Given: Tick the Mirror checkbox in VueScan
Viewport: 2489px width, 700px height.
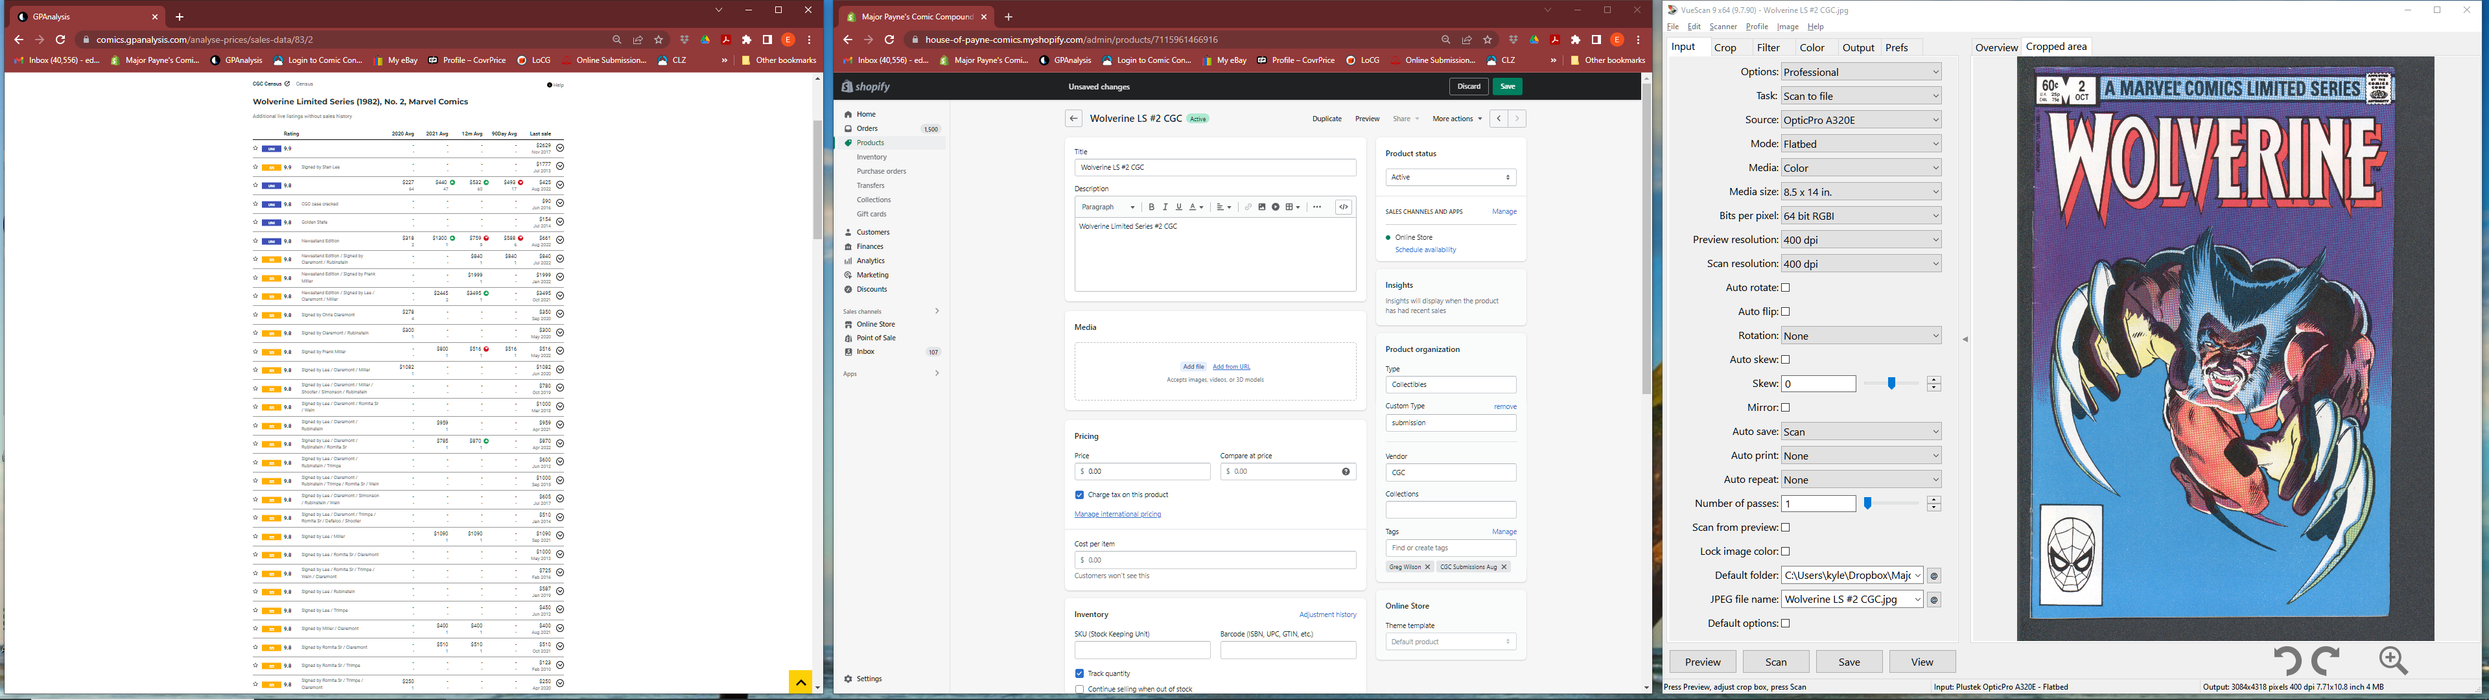Looking at the screenshot, I should coord(1786,408).
